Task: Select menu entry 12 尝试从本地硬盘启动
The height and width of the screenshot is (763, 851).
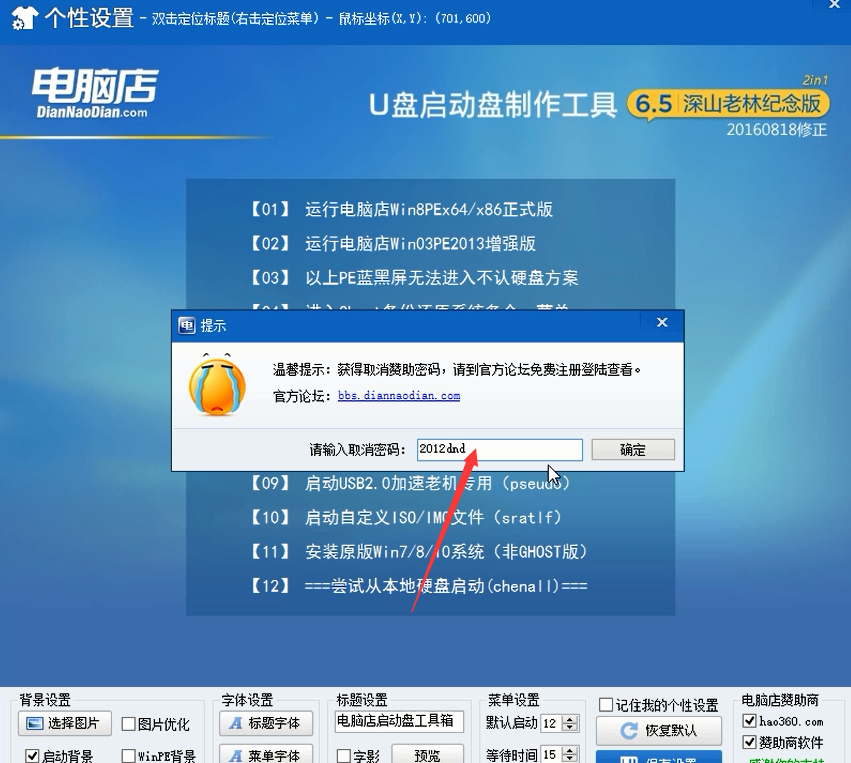Action: [x=418, y=586]
